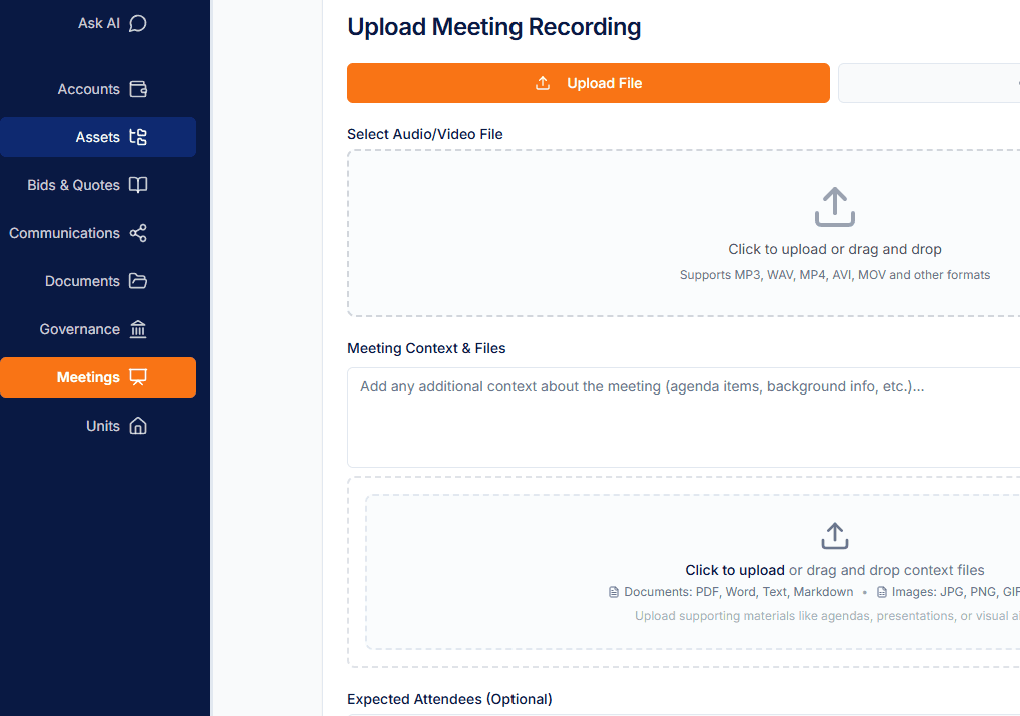
Task: Click the 'Upload Meeting Recording' heading
Action: pos(494,27)
